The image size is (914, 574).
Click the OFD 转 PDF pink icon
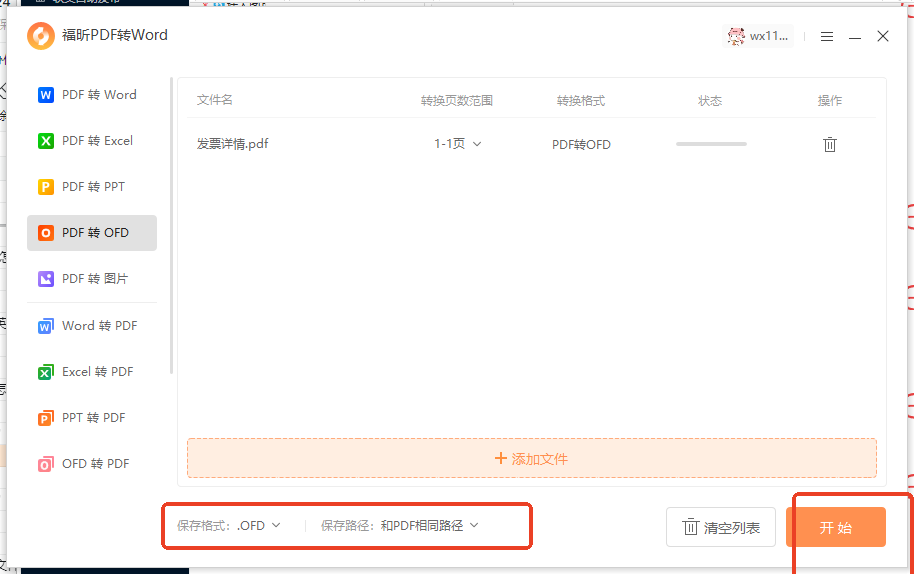[x=45, y=464]
